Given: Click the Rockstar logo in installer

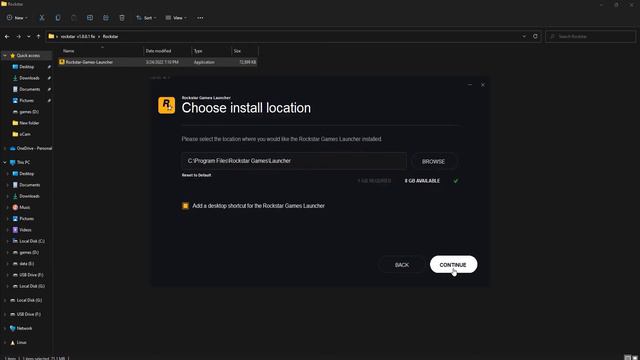Looking at the screenshot, I should click(x=167, y=105).
